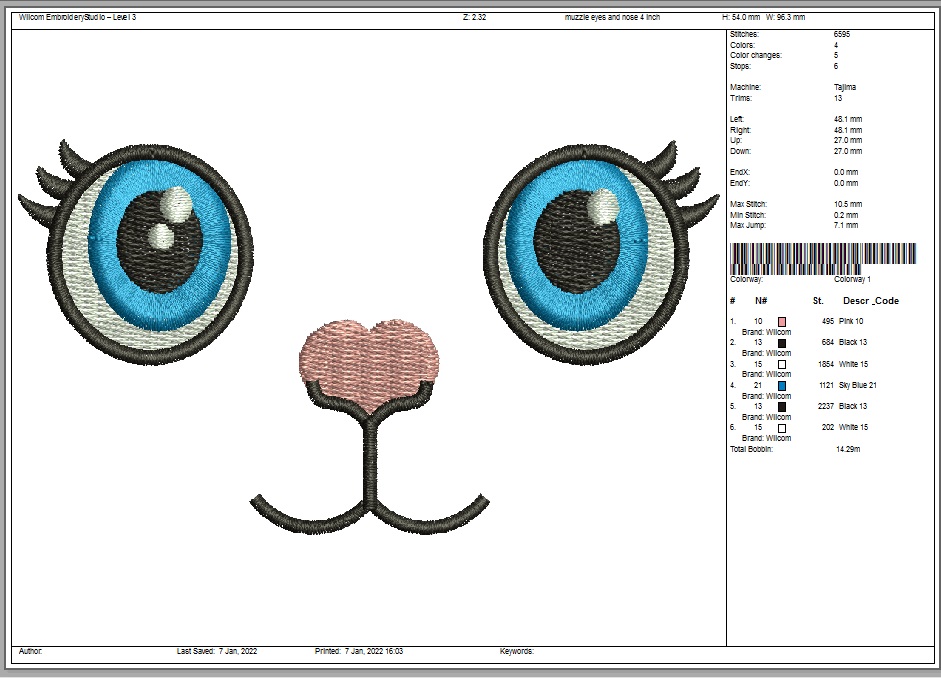The height and width of the screenshot is (679, 941).
Task: Click the Wilcom EmbroideryStudio title text
Action: 77,18
